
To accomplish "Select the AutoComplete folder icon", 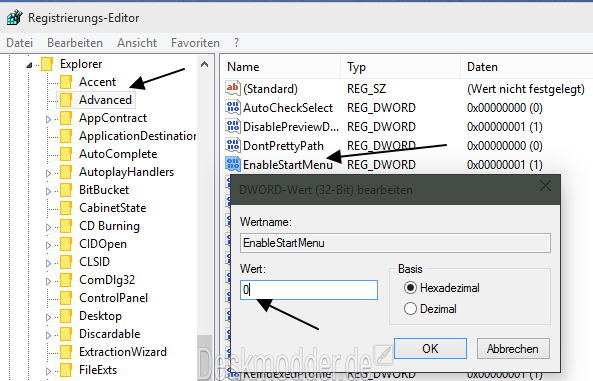I will click(x=66, y=154).
